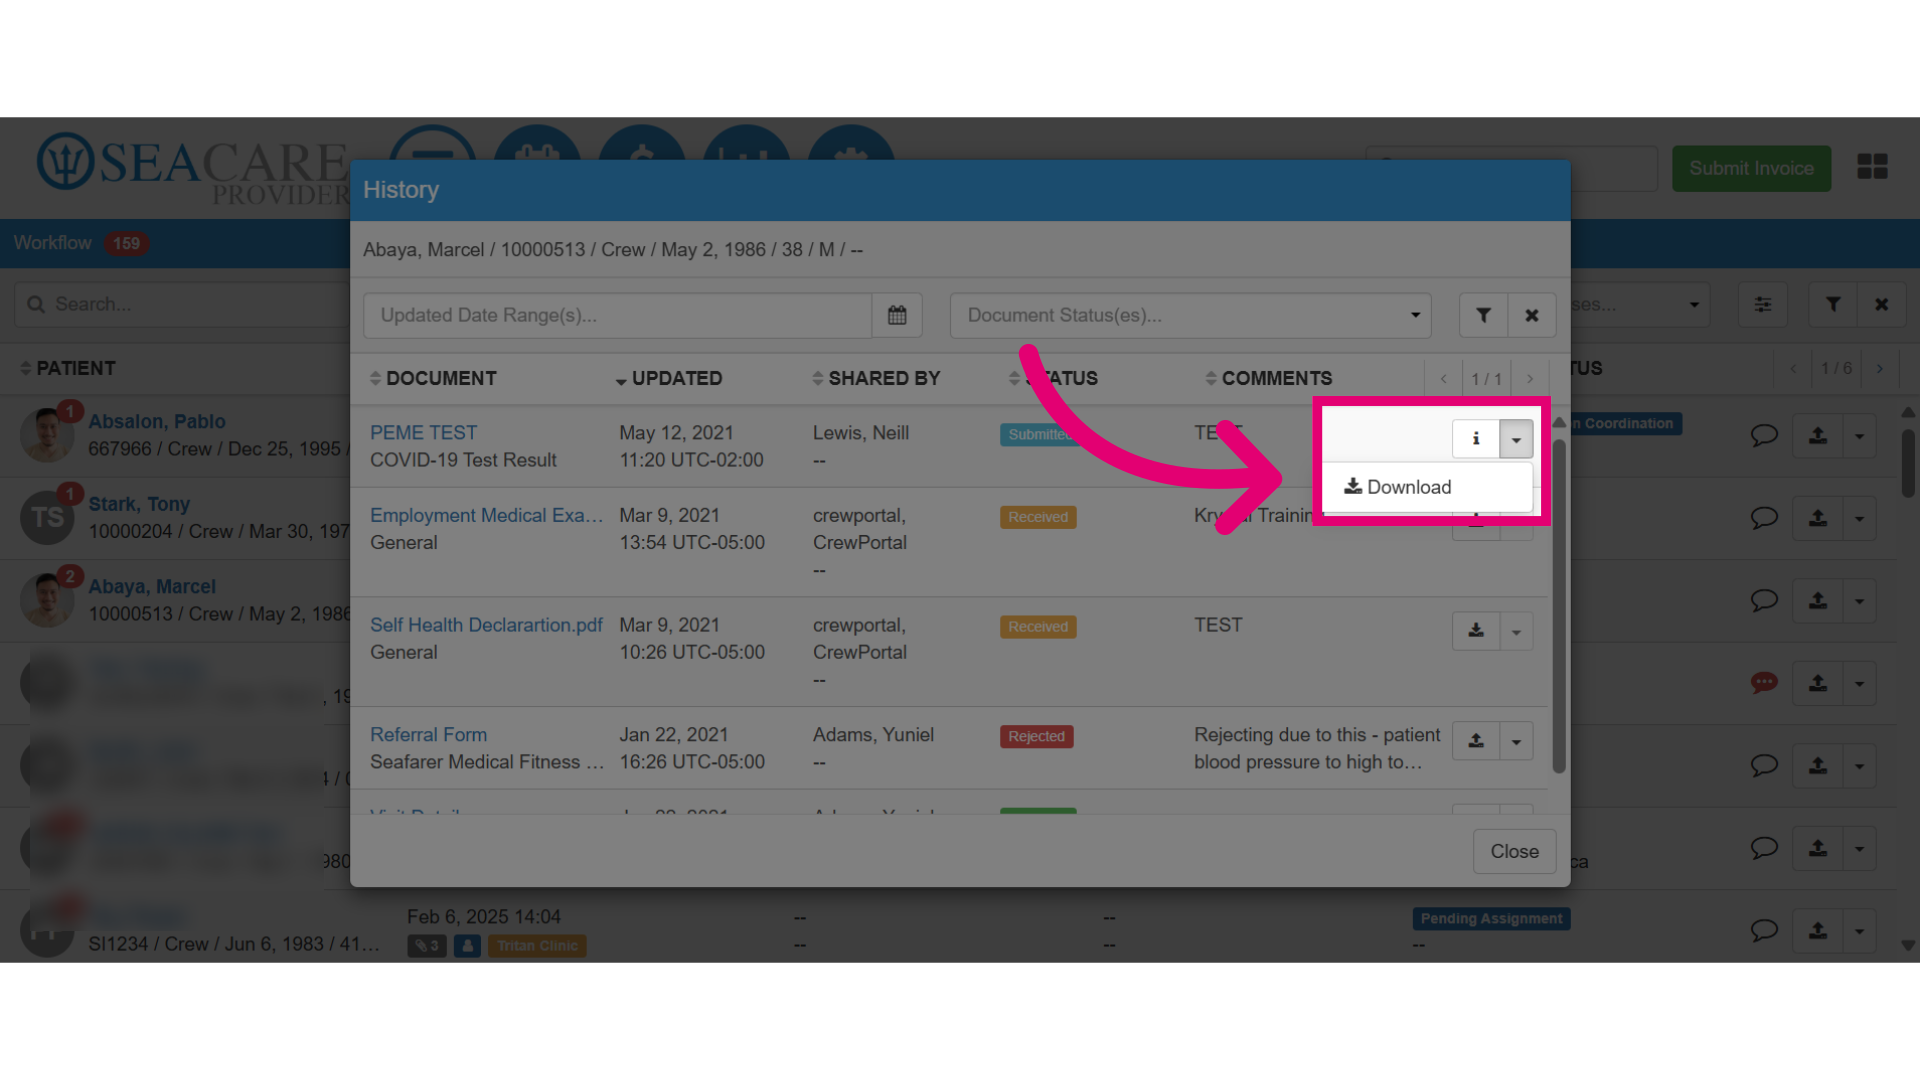Clear filters with X icon in History dialog
Viewport: 1920px width, 1080px height.
pyautogui.click(x=1532, y=315)
